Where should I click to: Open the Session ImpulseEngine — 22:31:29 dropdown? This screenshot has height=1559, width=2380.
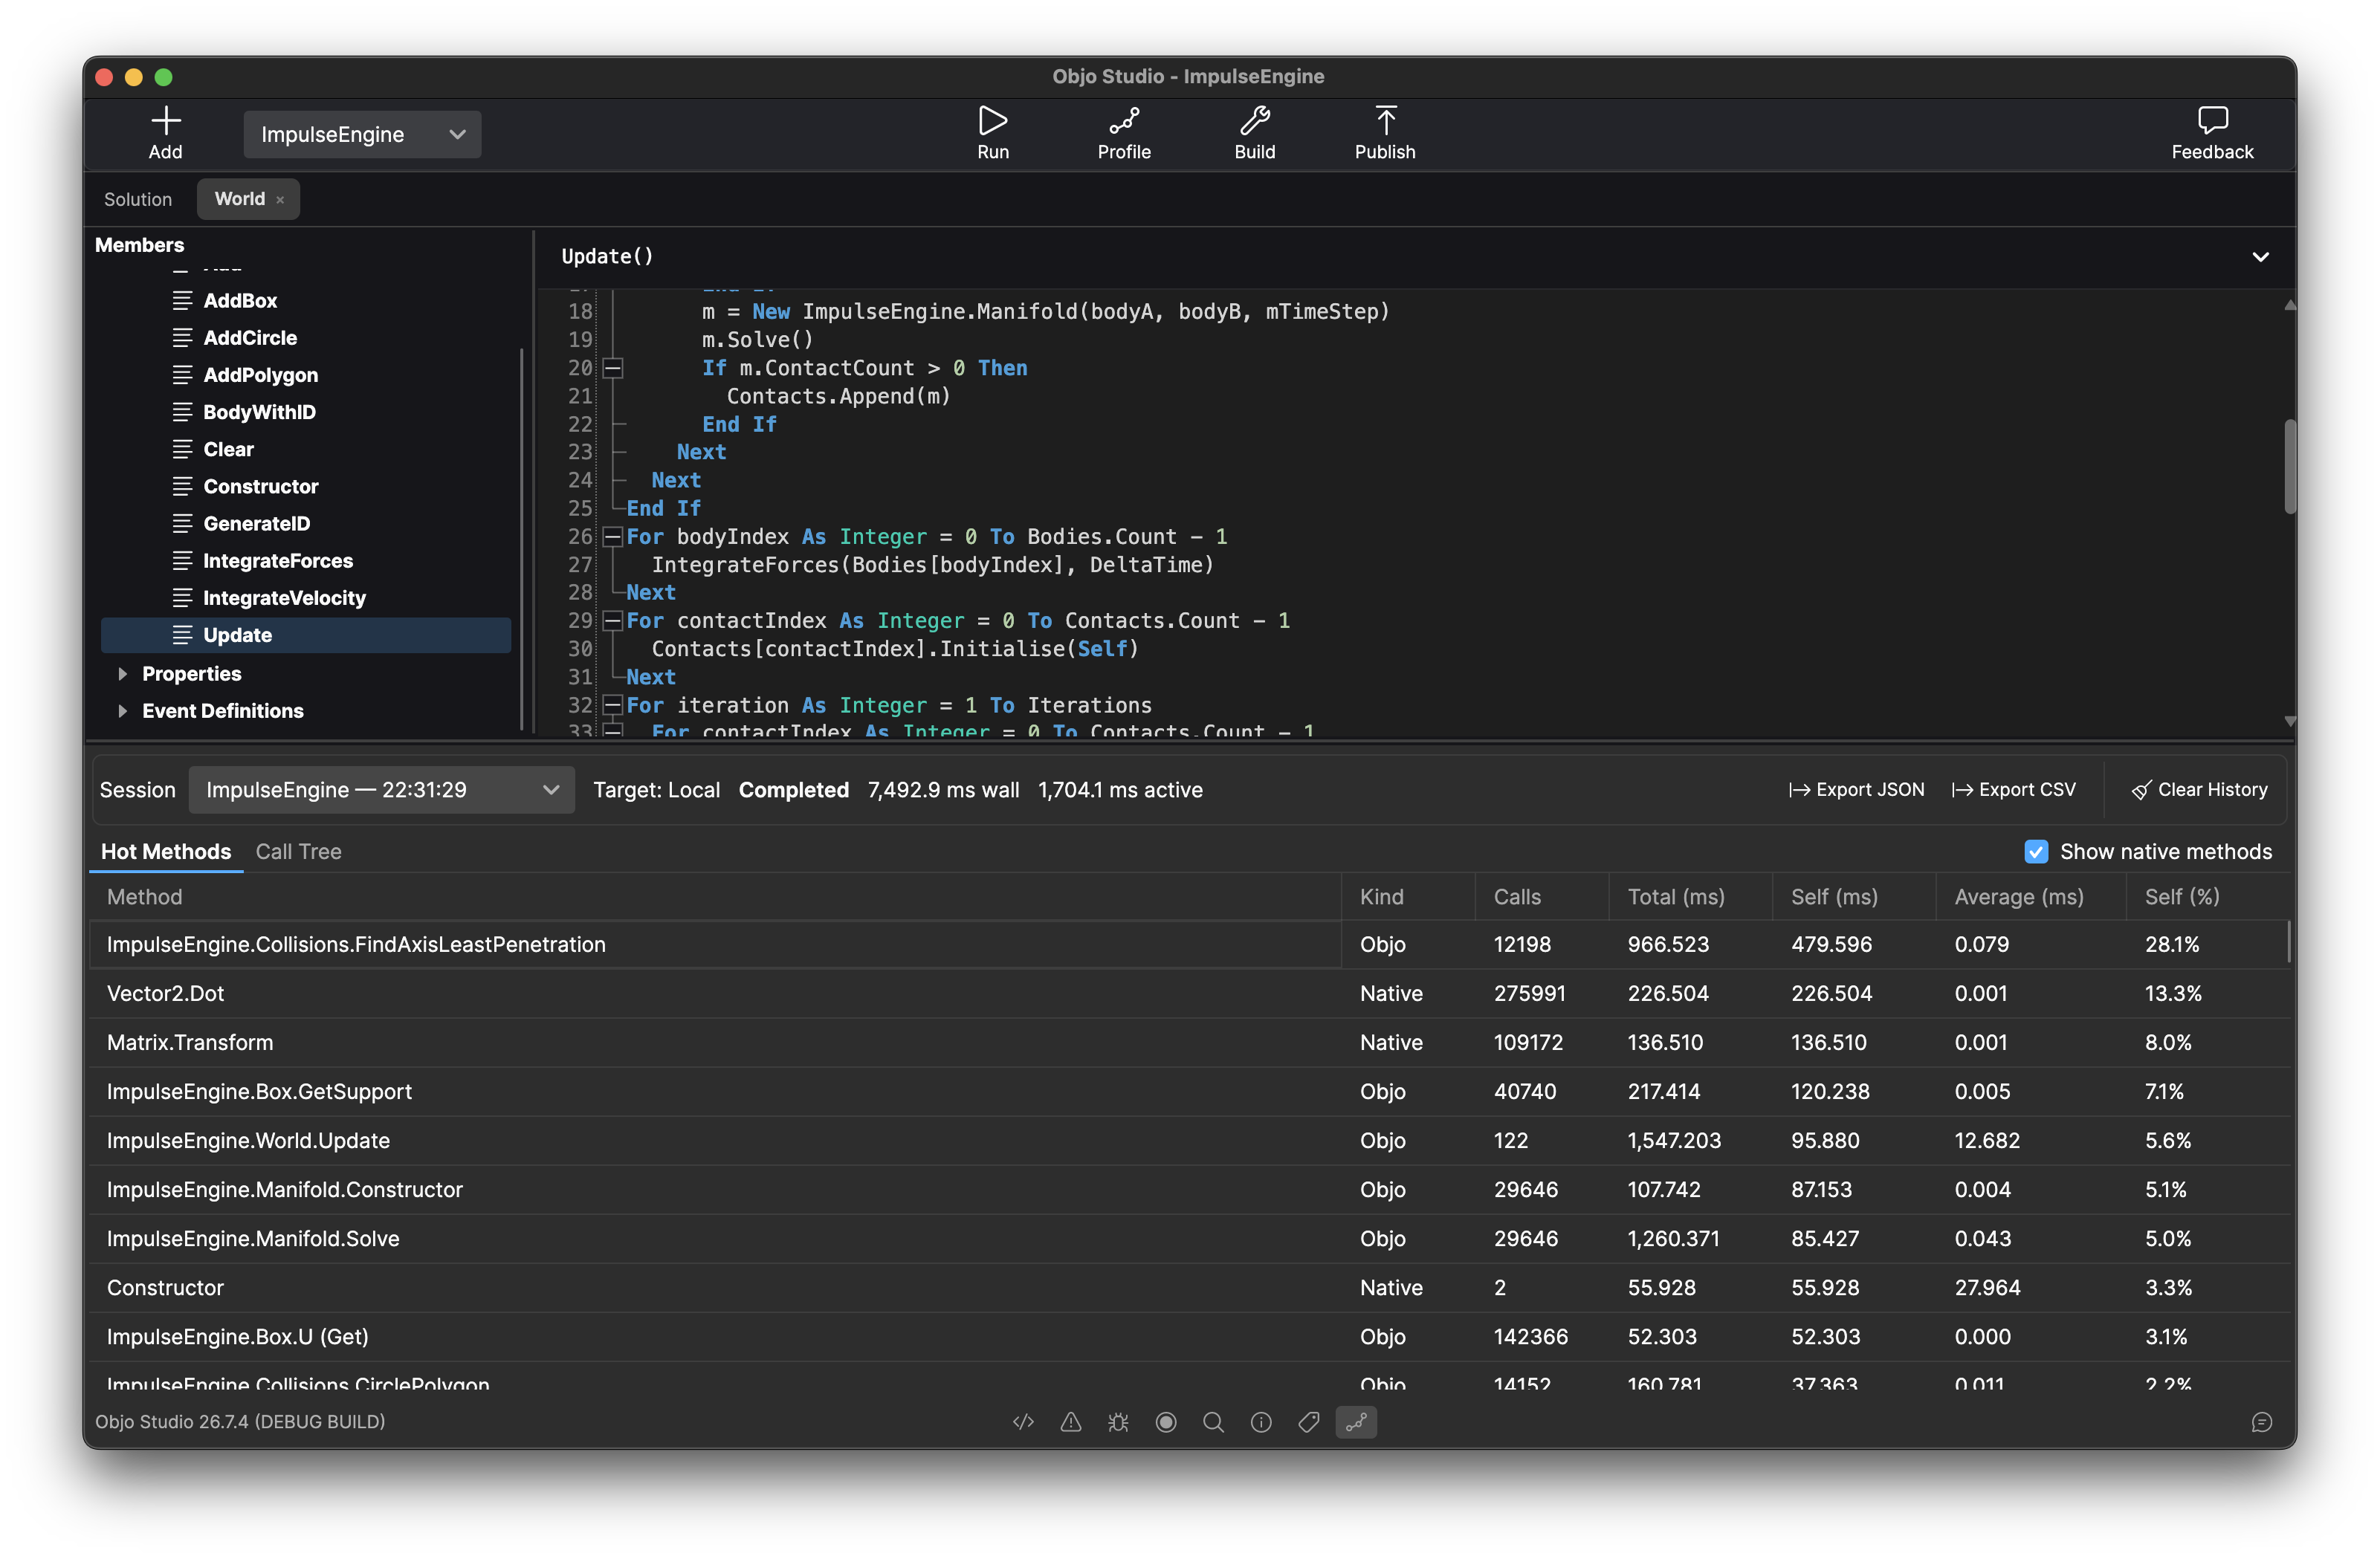[381, 790]
